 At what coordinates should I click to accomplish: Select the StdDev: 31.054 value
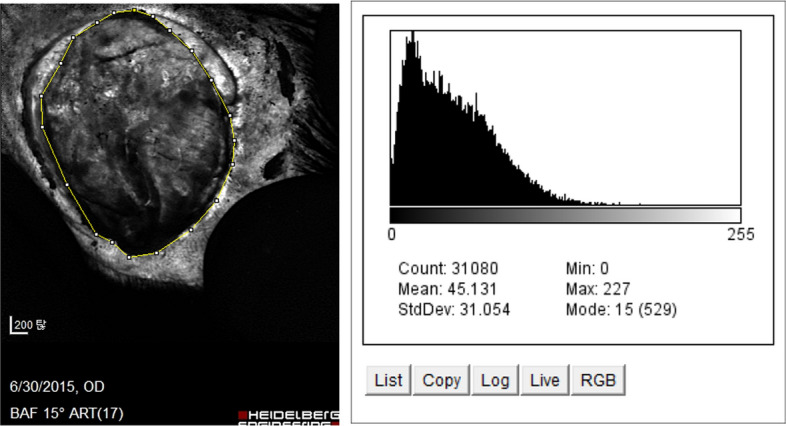tap(454, 310)
